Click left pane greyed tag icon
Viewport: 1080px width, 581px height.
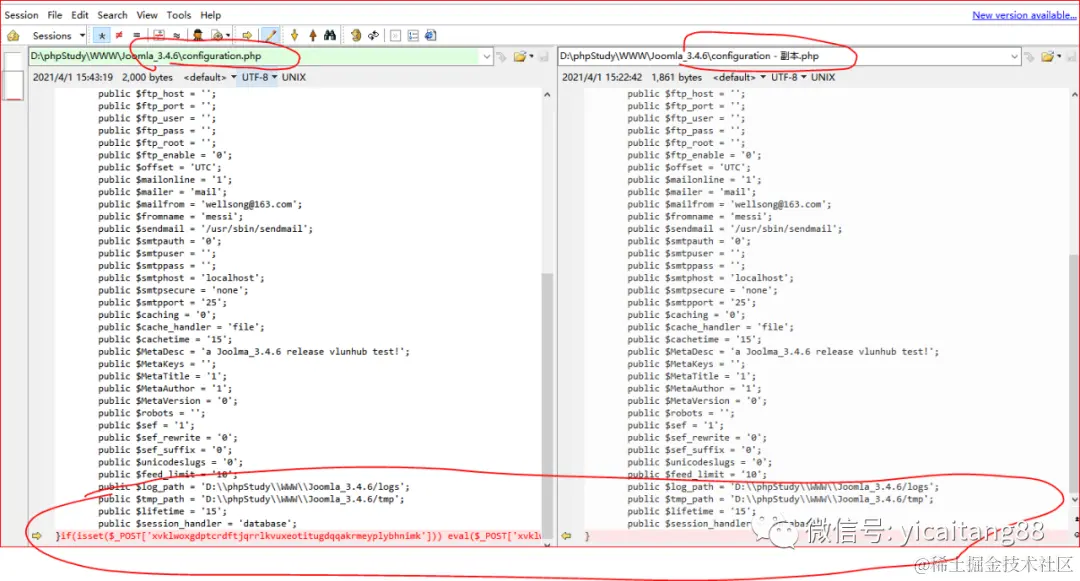pyautogui.click(x=501, y=56)
